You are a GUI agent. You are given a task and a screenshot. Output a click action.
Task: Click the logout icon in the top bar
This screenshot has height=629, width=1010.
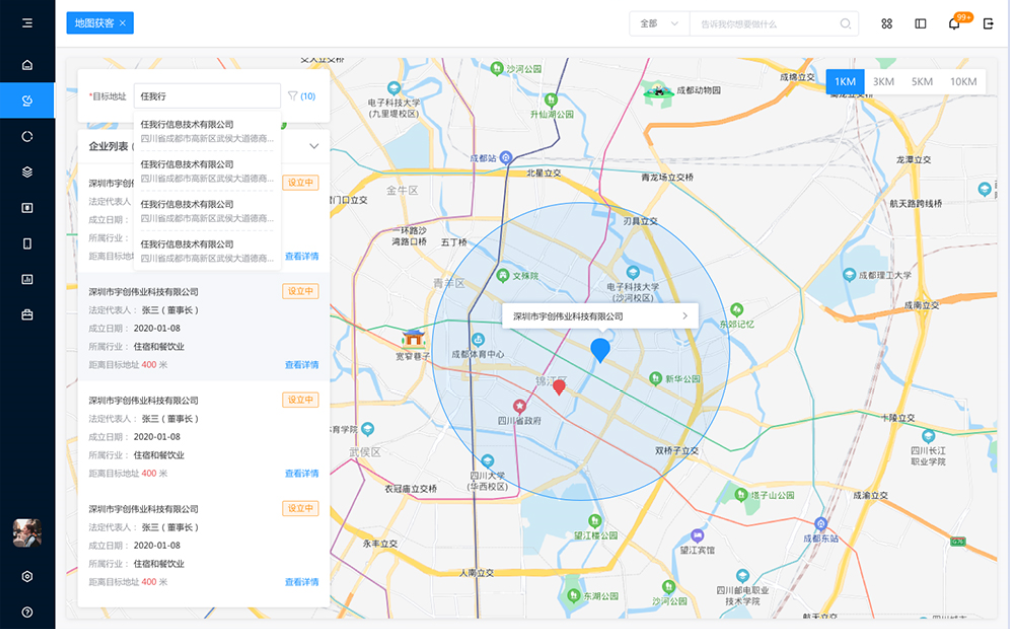click(988, 24)
